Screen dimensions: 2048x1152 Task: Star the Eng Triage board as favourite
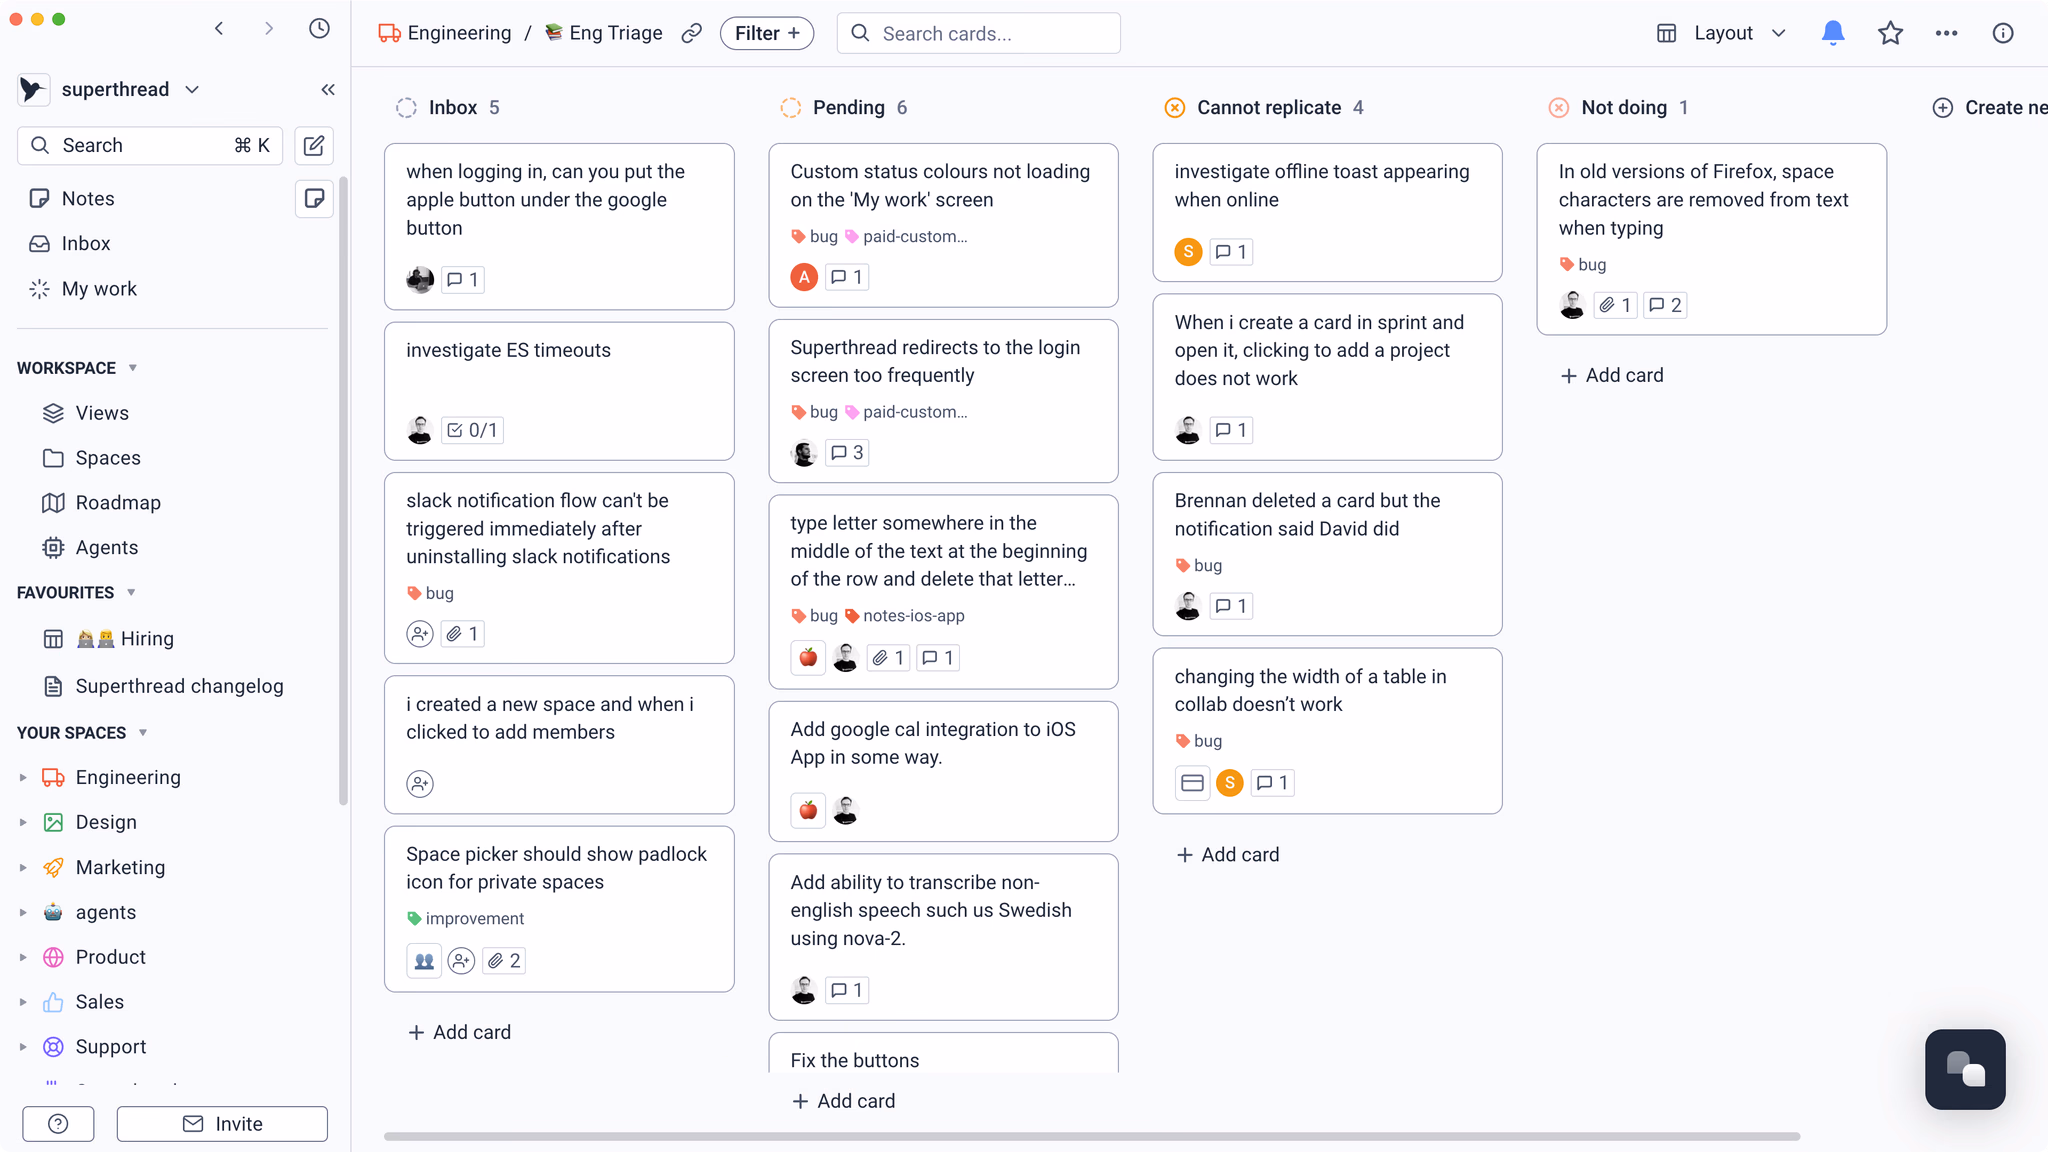coord(1890,33)
